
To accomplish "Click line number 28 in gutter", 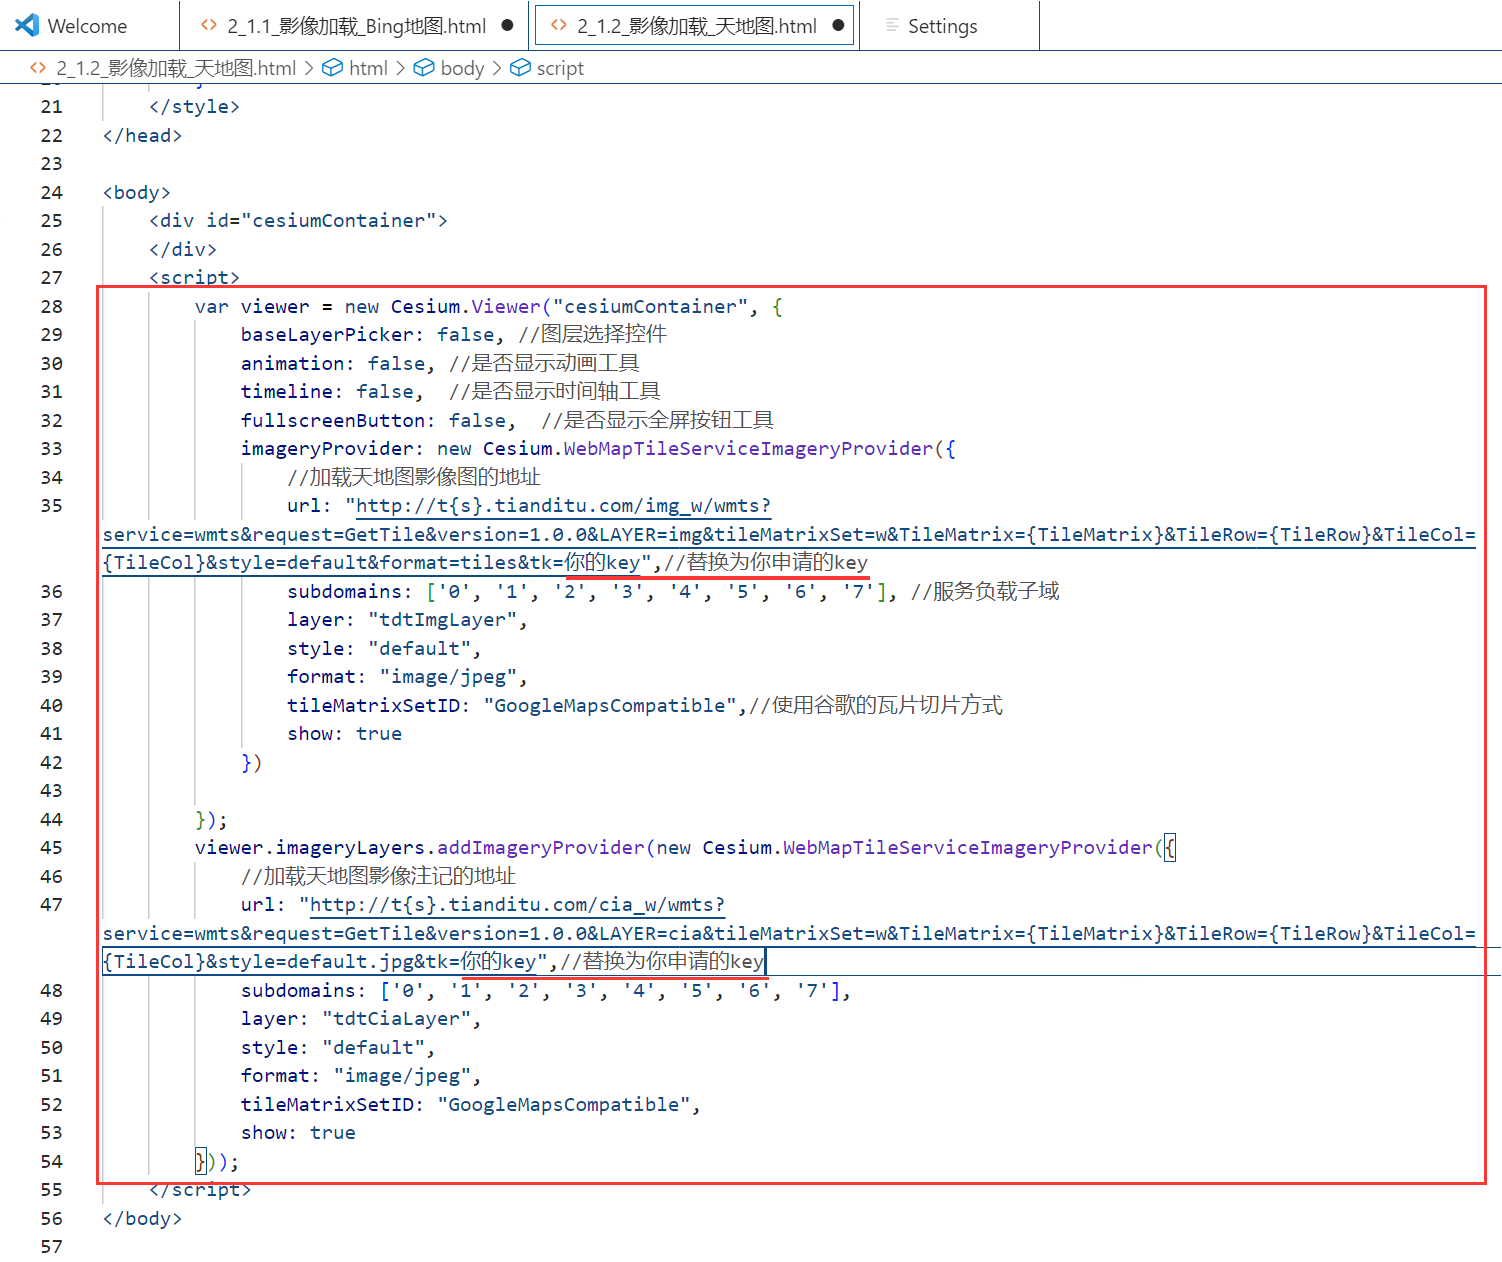I will click(51, 307).
